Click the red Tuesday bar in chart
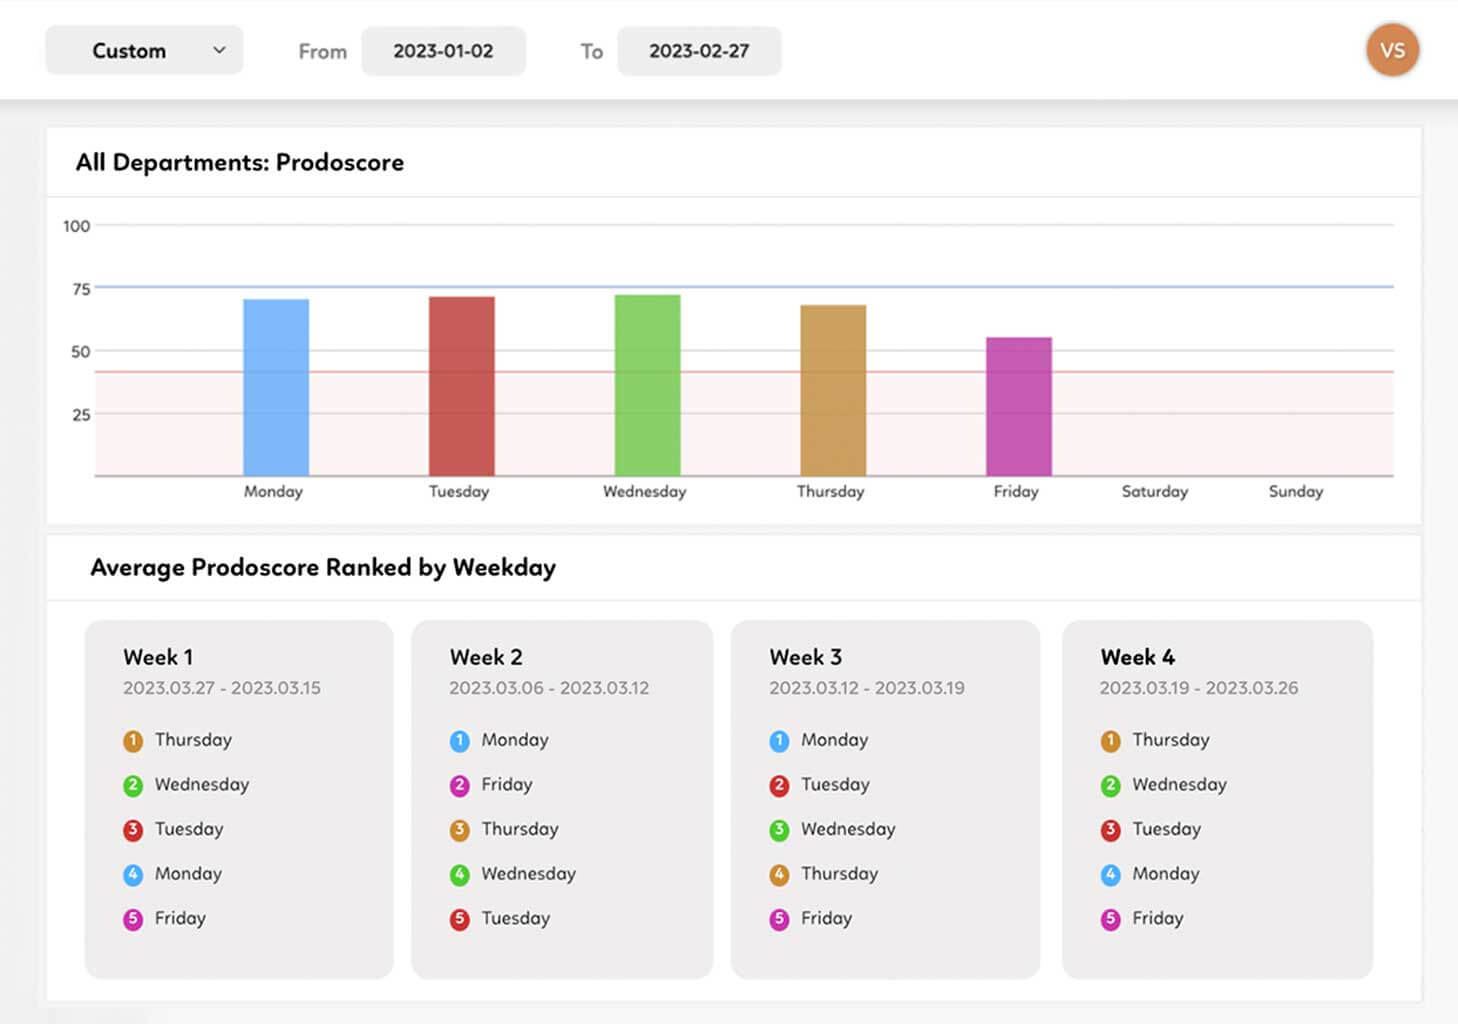Screen dimensions: 1458x1024 (462, 386)
